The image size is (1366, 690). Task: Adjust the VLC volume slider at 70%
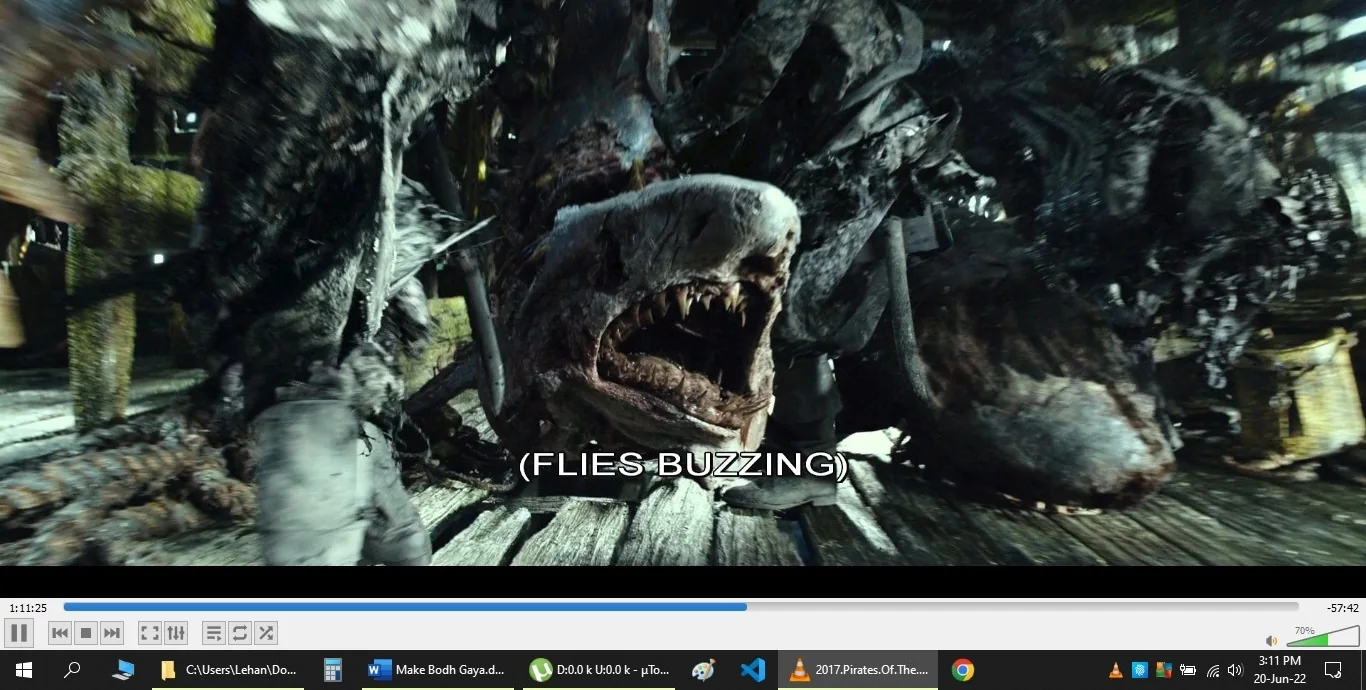[x=1322, y=638]
